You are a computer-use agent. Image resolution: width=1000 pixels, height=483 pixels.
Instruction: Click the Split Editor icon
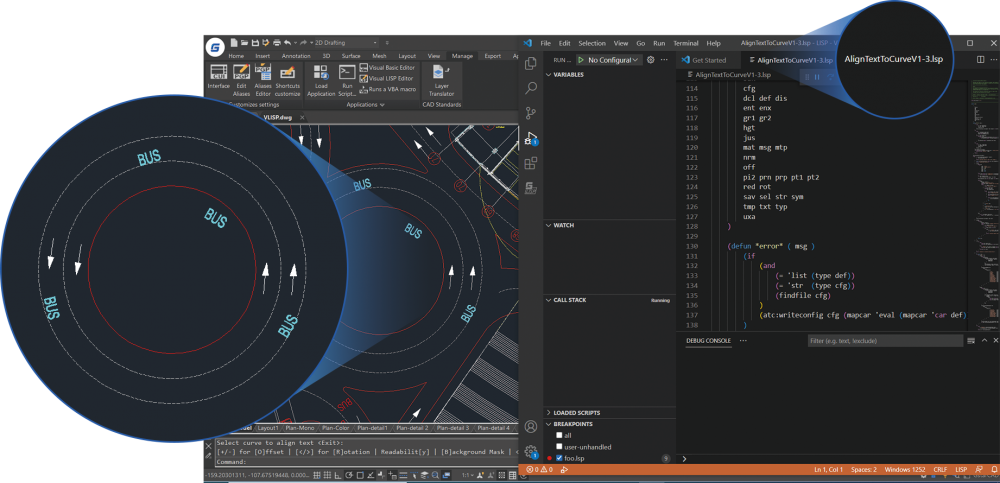[x=981, y=60]
